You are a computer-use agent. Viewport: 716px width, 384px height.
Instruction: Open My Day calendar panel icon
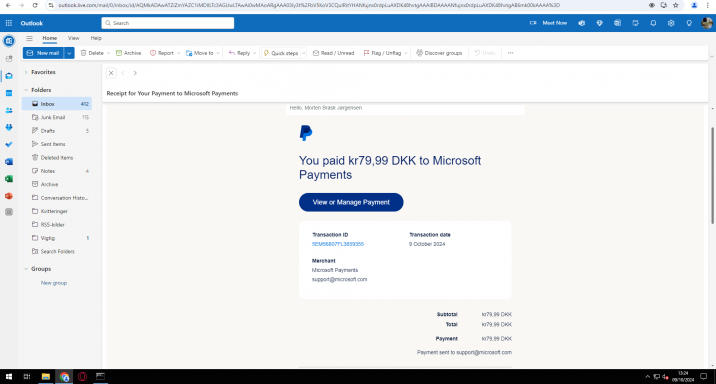pyautogui.click(x=635, y=23)
